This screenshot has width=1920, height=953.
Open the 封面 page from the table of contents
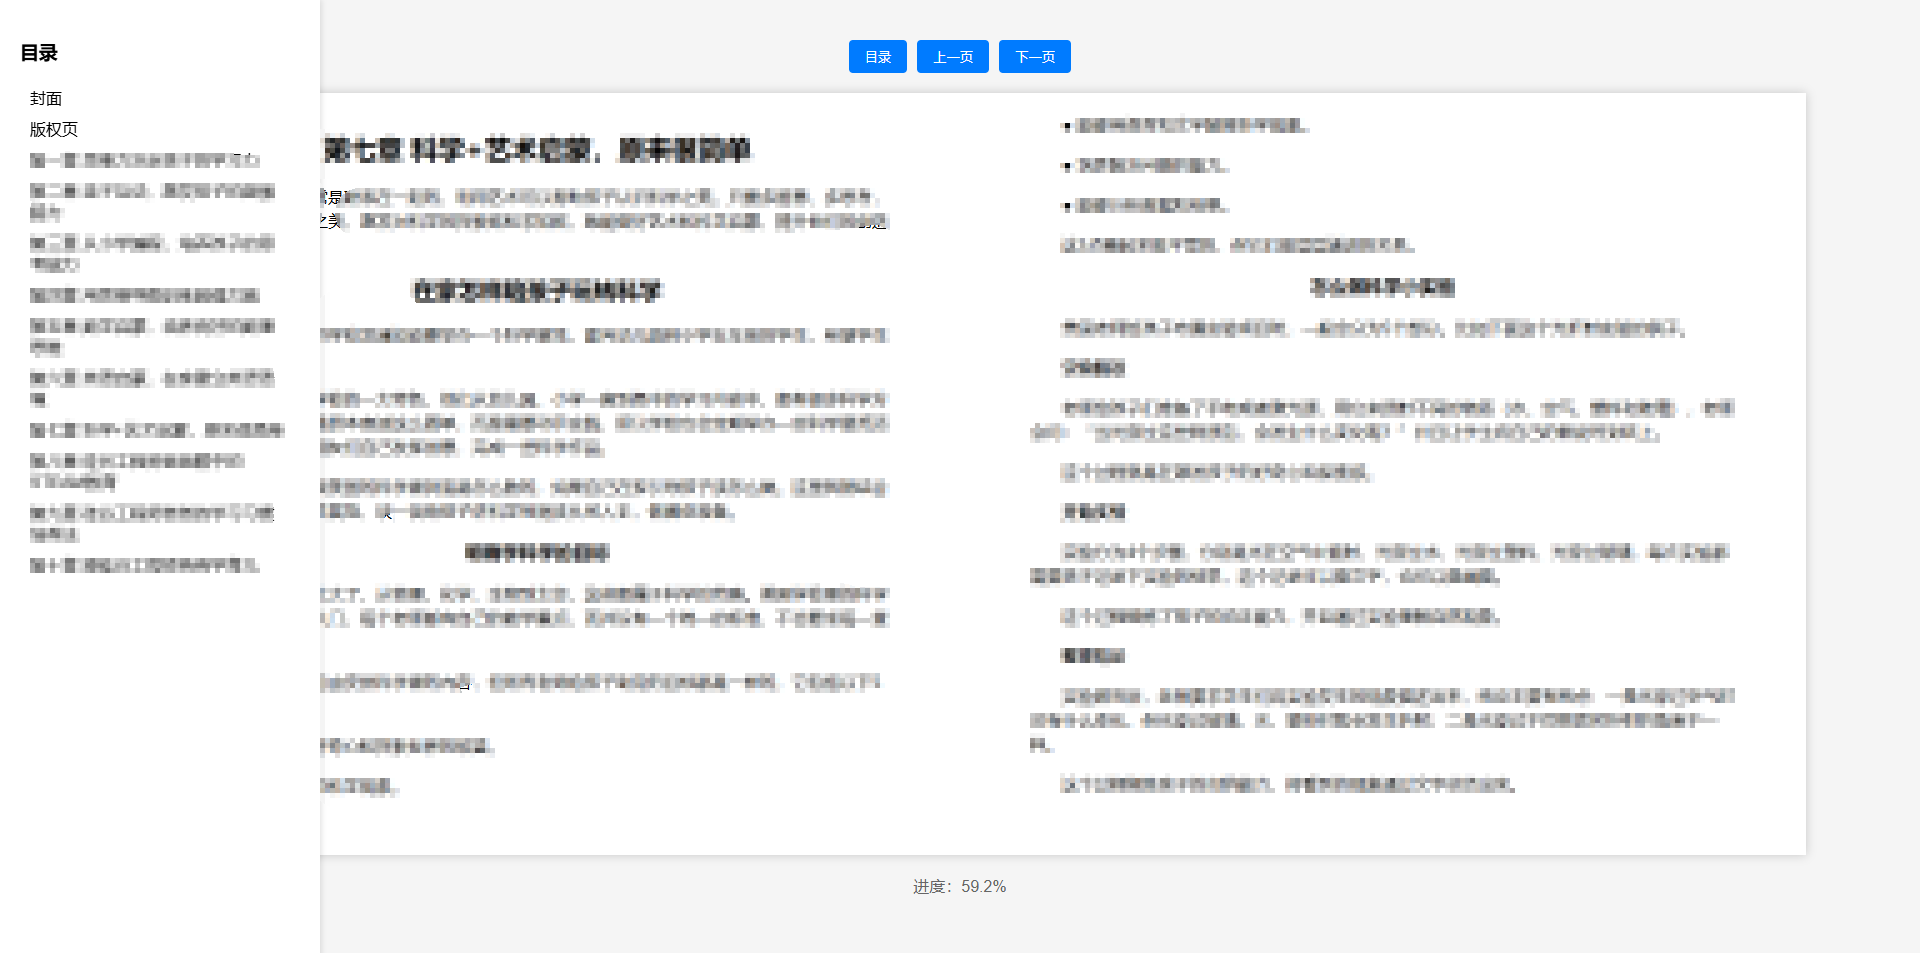[47, 98]
